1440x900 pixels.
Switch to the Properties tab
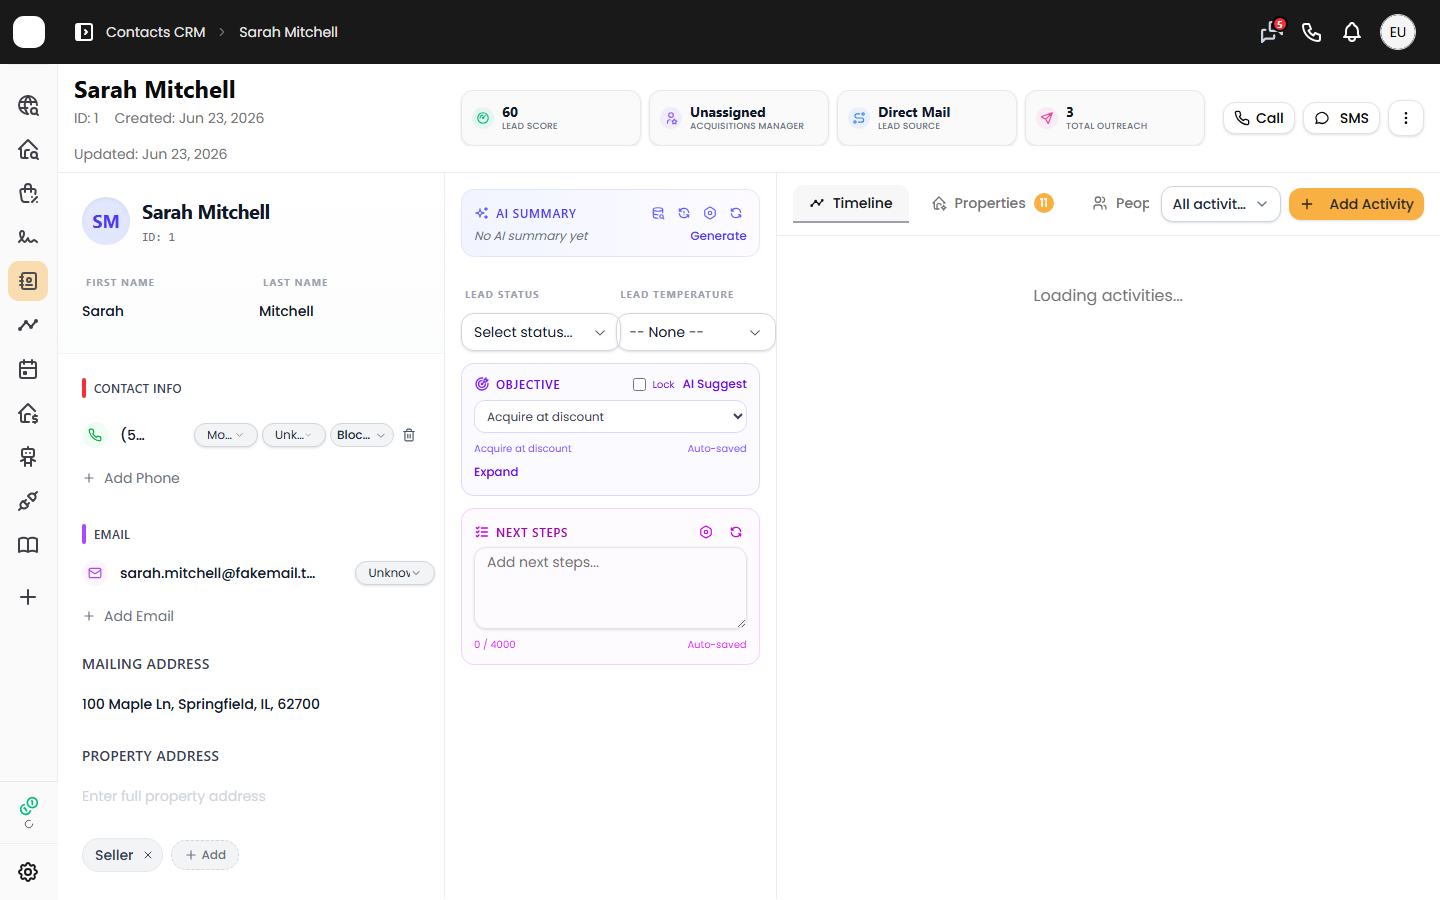[x=992, y=203]
